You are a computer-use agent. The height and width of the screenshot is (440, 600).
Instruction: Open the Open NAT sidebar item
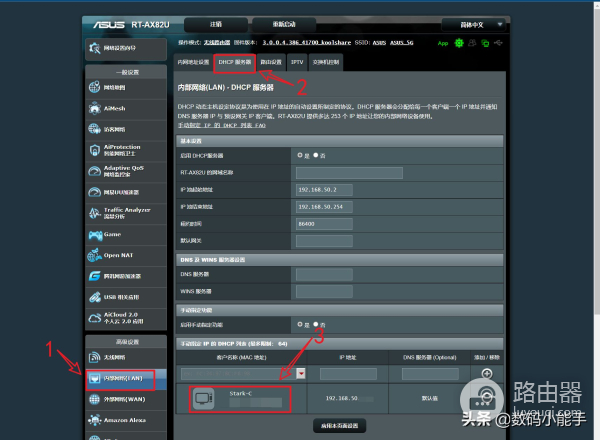(x=126, y=255)
